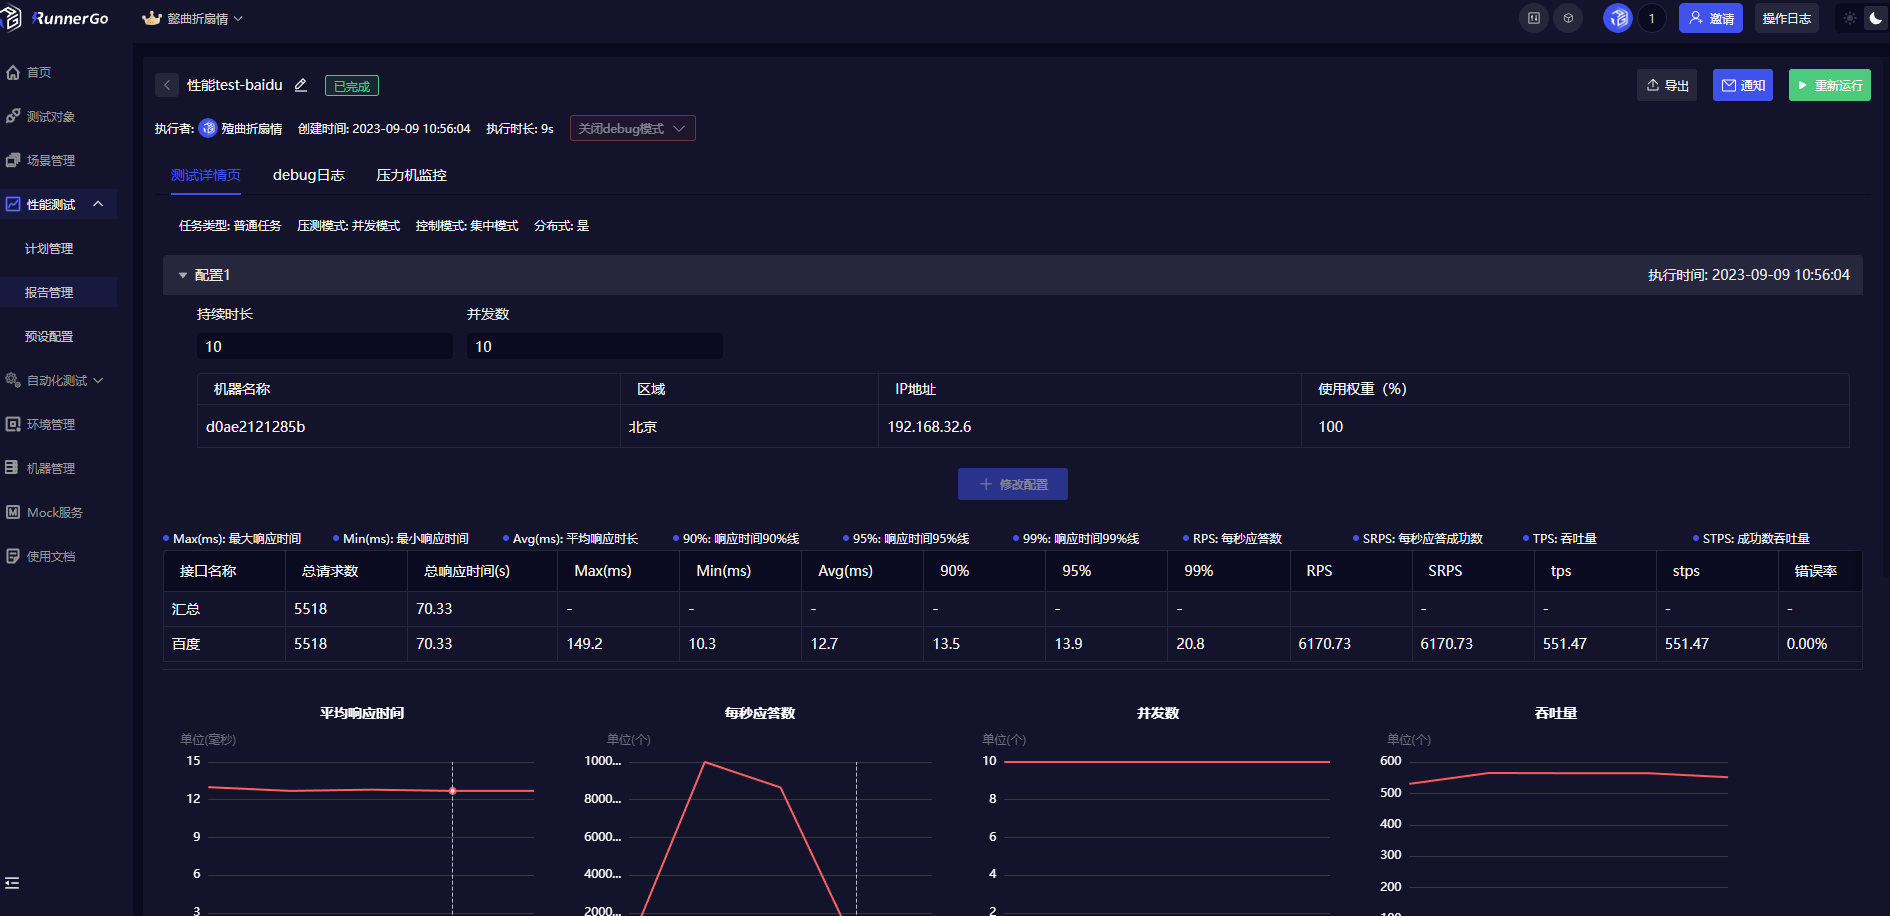Select the 测试详情页 tab
The image size is (1890, 916).
[206, 175]
